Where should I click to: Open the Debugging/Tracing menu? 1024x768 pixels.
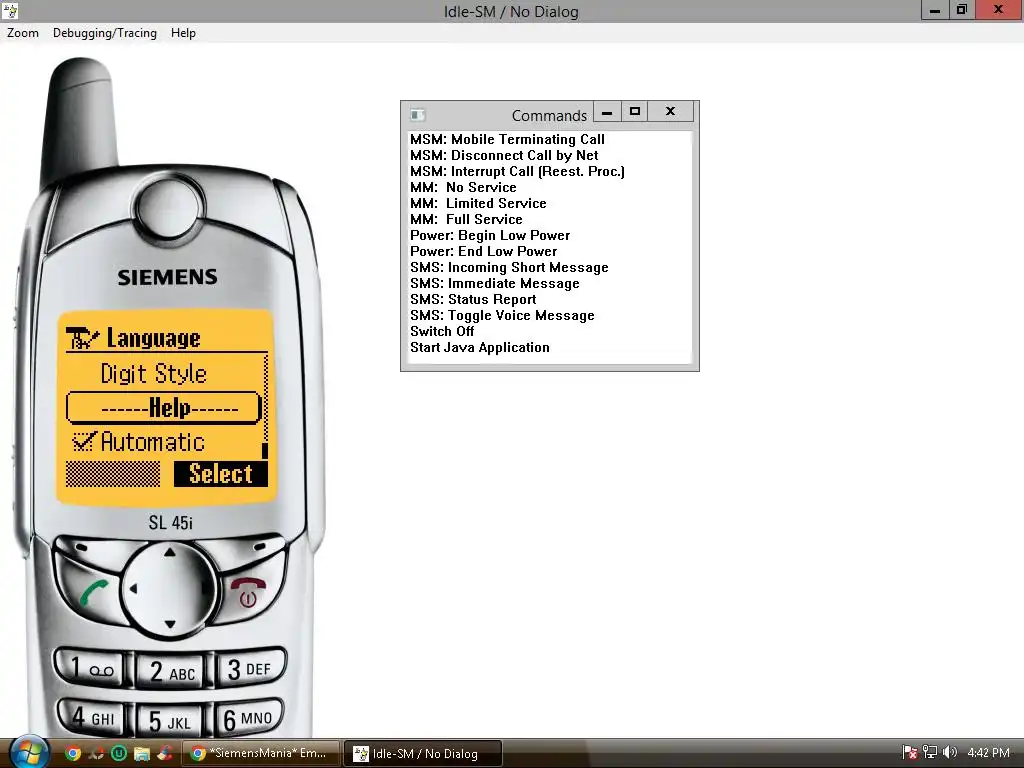point(104,33)
